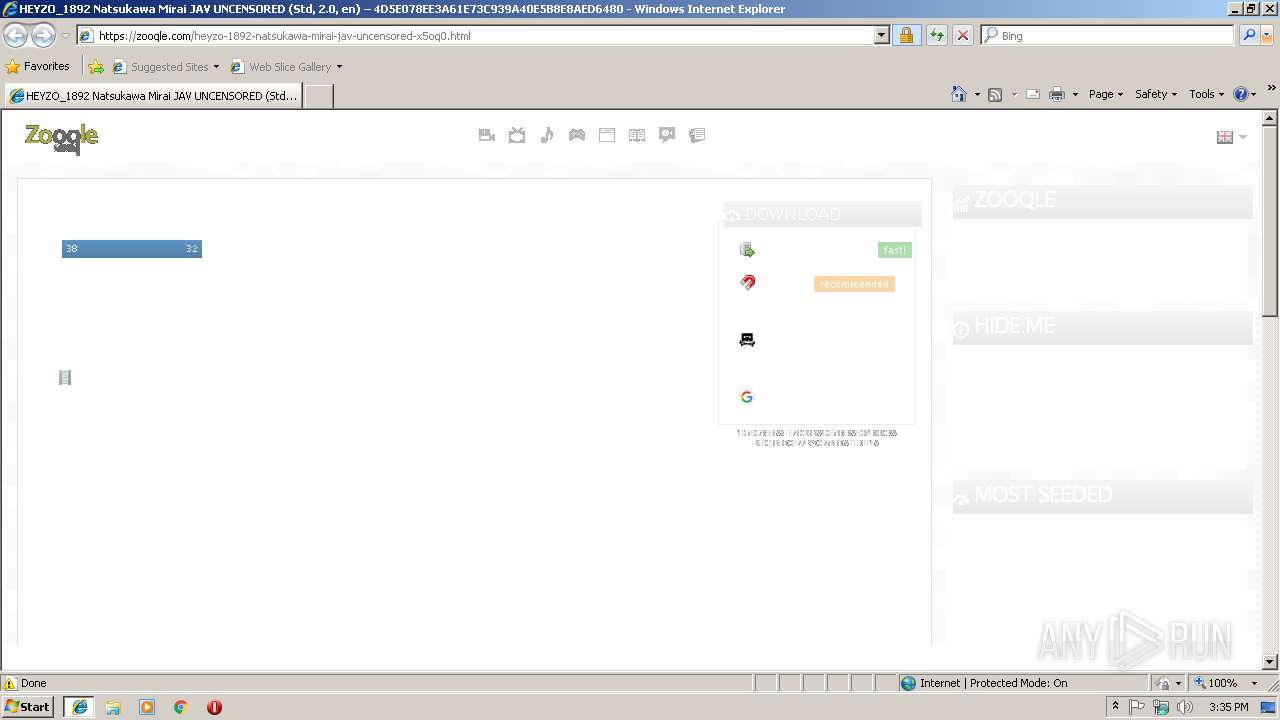Open the TV shows category icon

click(517, 135)
